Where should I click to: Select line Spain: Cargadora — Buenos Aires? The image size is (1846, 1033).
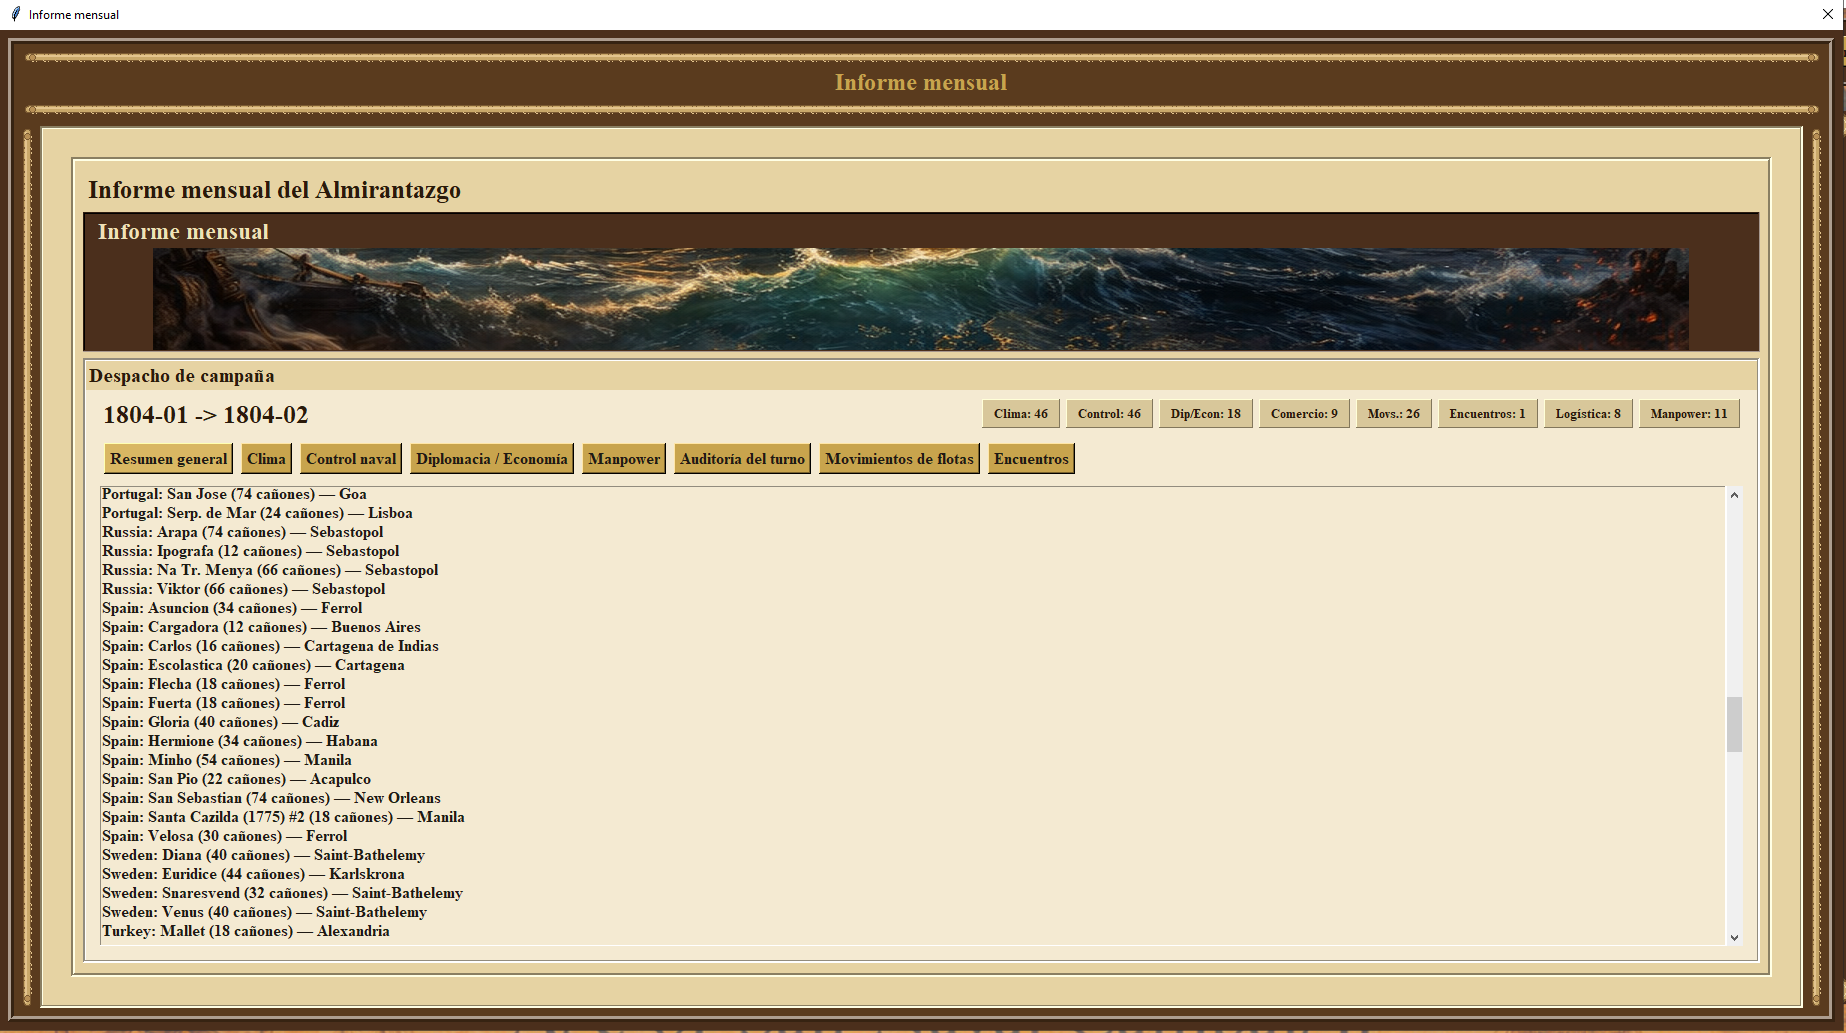(261, 627)
